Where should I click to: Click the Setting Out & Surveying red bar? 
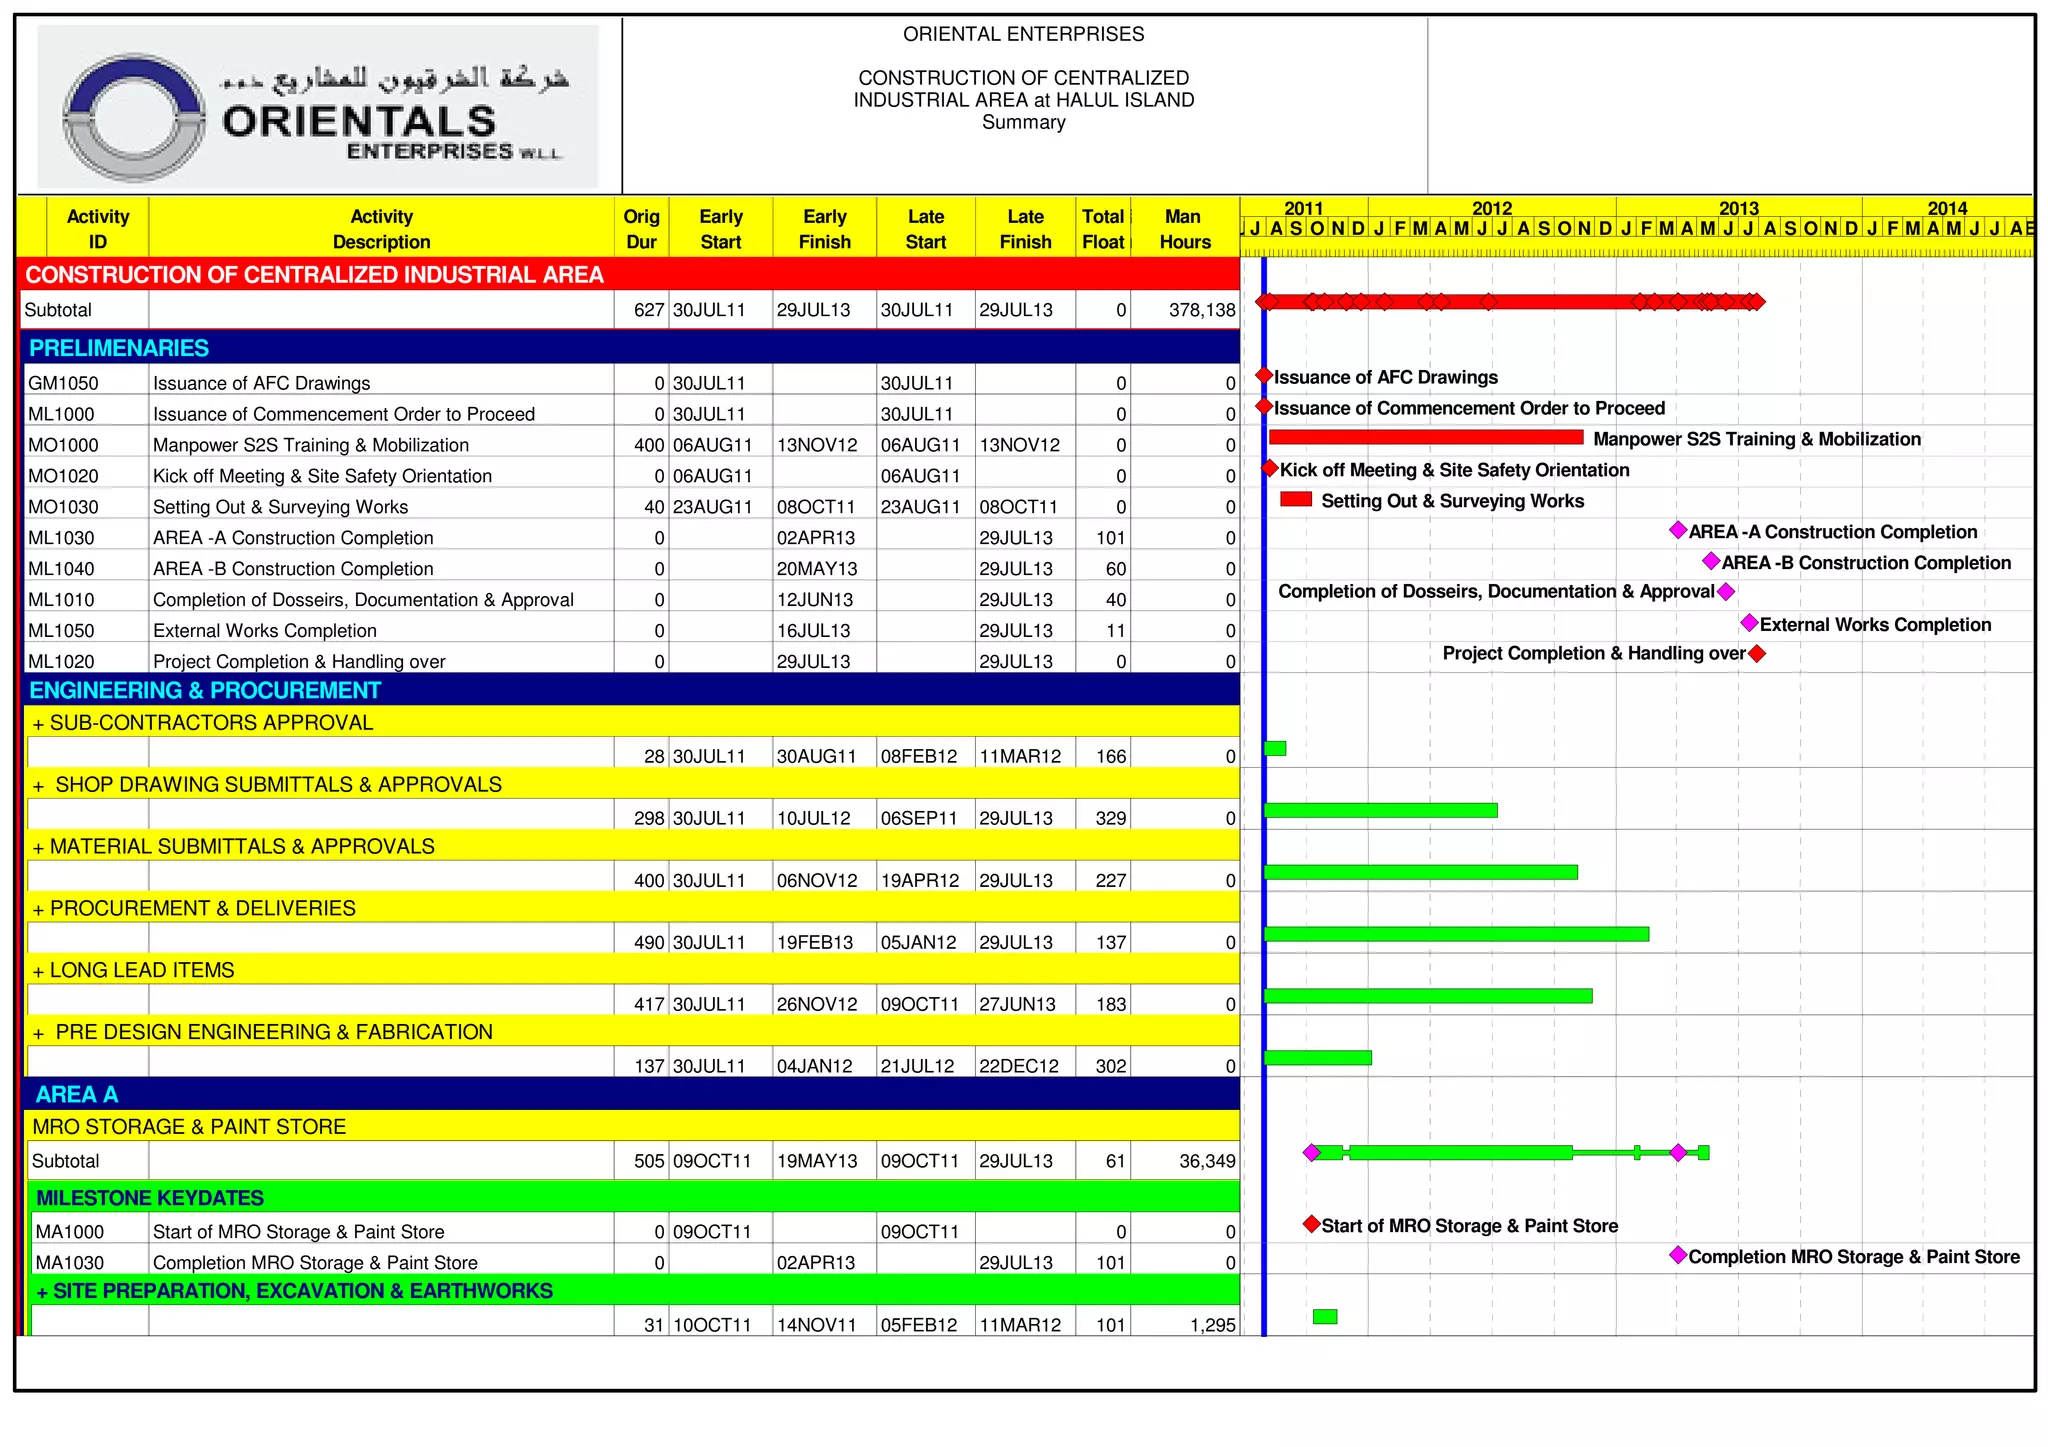click(x=1296, y=499)
